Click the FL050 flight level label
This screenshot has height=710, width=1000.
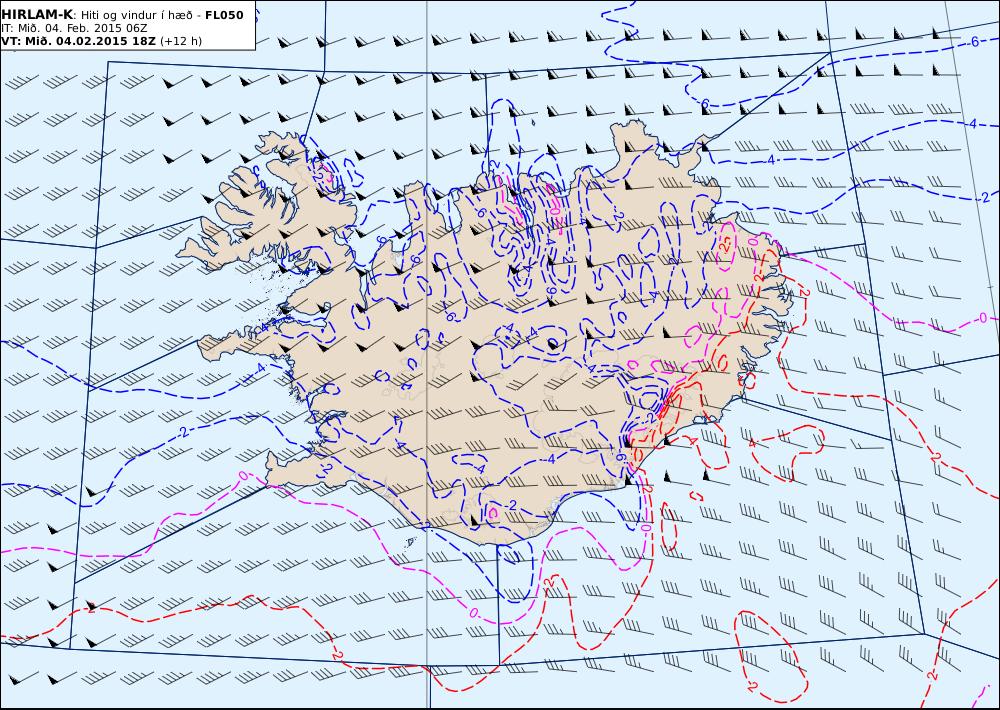pyautogui.click(x=224, y=15)
